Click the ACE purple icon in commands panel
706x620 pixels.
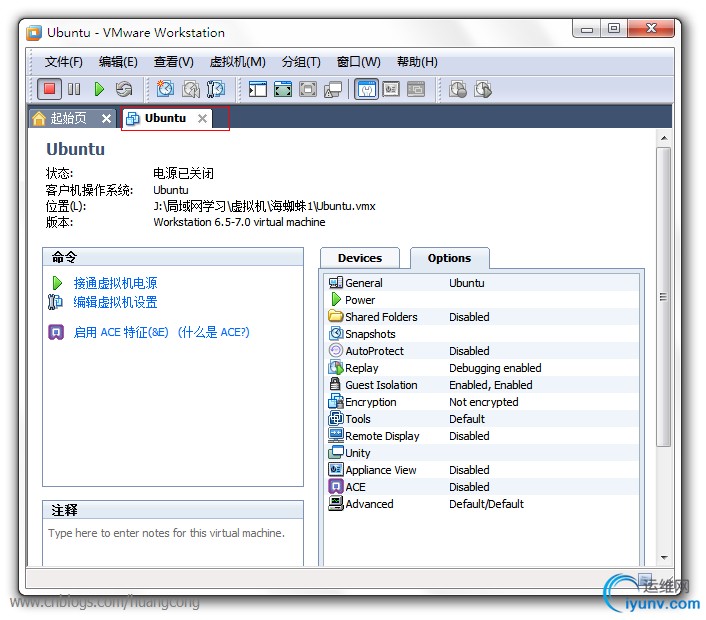[x=56, y=332]
